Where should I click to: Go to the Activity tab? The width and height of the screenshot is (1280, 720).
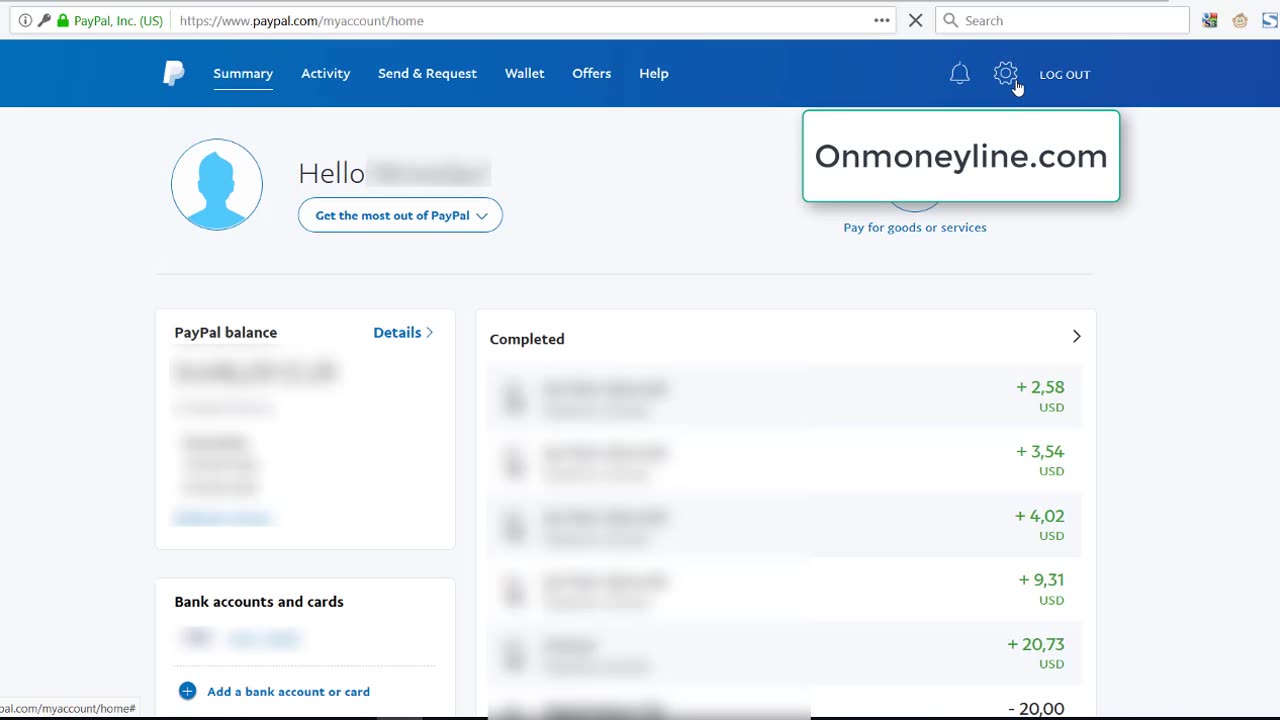[326, 73]
